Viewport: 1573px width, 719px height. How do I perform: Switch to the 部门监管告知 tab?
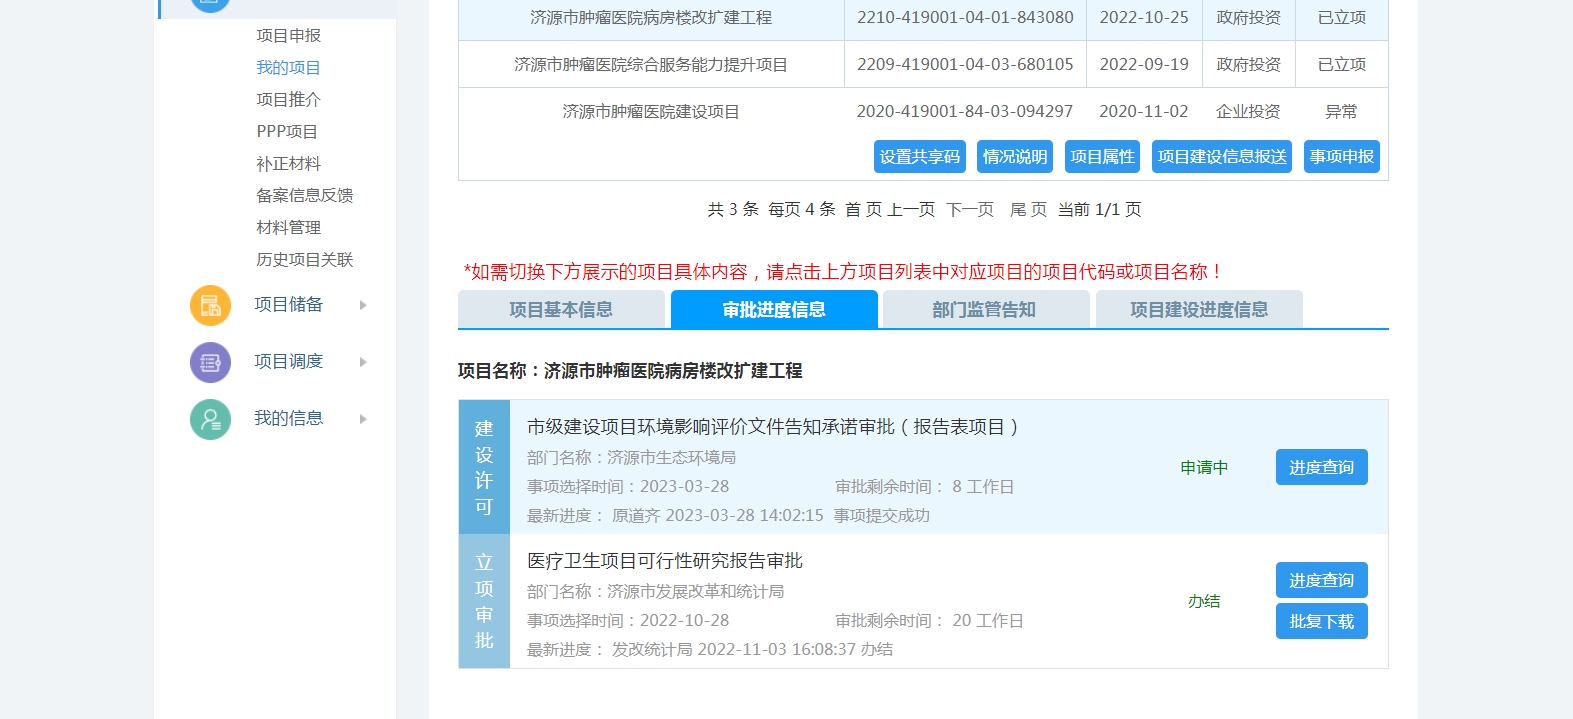pyautogui.click(x=986, y=310)
